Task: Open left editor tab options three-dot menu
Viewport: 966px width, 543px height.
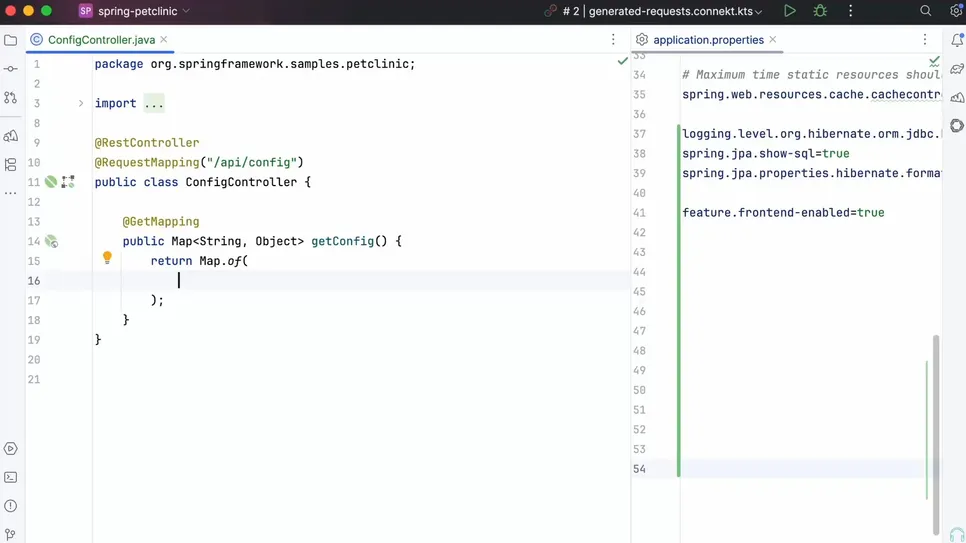Action: [613, 40]
